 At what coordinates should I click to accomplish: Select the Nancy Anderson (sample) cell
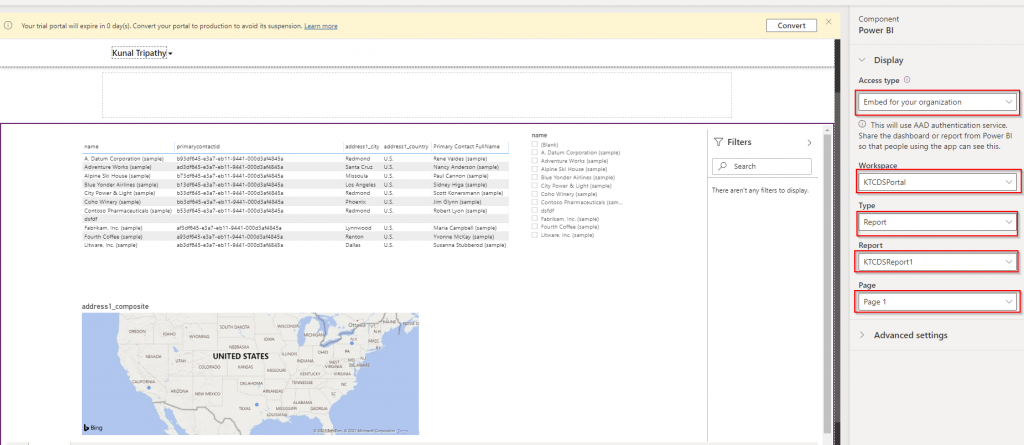click(x=466, y=167)
